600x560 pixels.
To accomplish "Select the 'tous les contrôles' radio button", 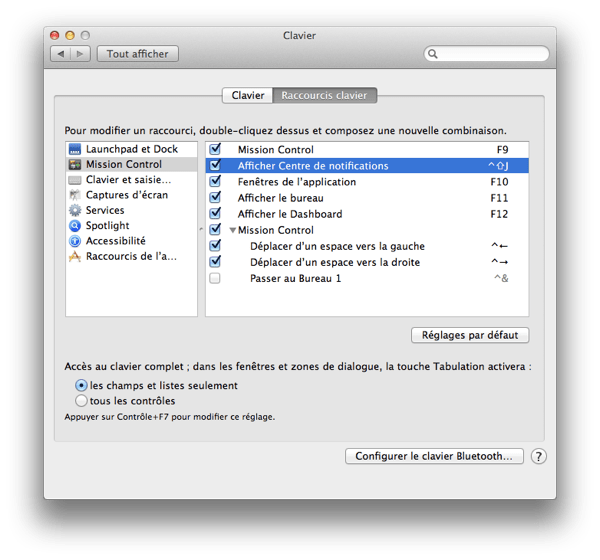I will (x=82, y=400).
